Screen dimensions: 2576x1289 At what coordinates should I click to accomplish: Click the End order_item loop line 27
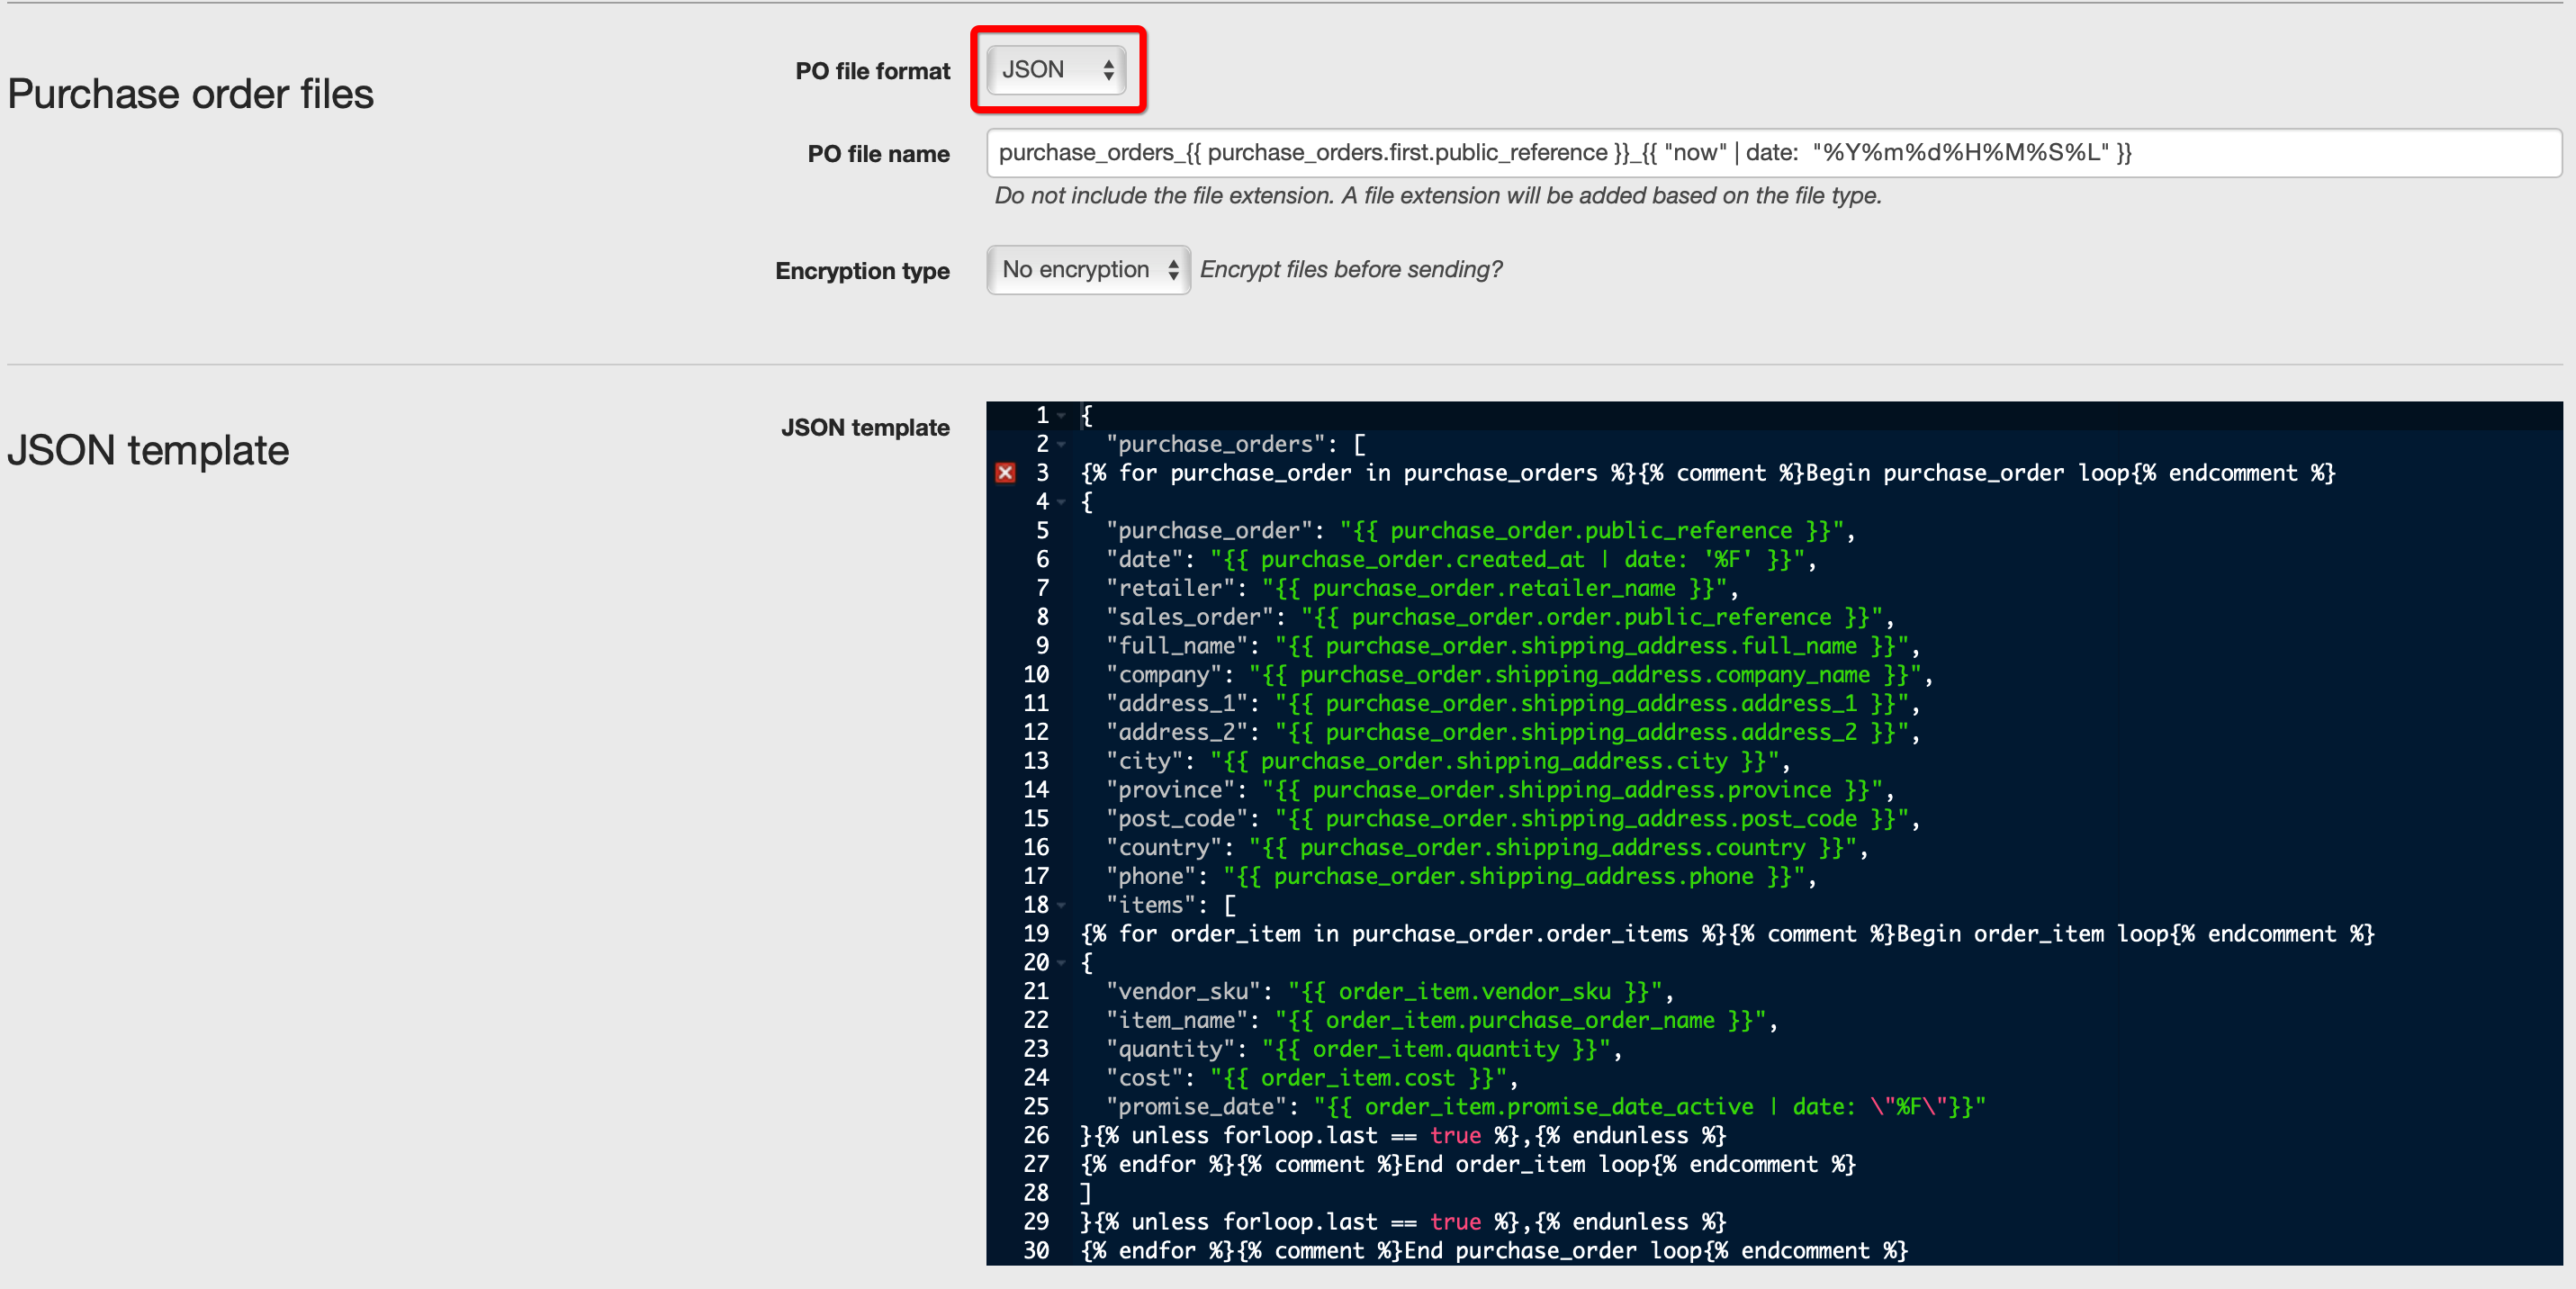pyautogui.click(x=1467, y=1165)
